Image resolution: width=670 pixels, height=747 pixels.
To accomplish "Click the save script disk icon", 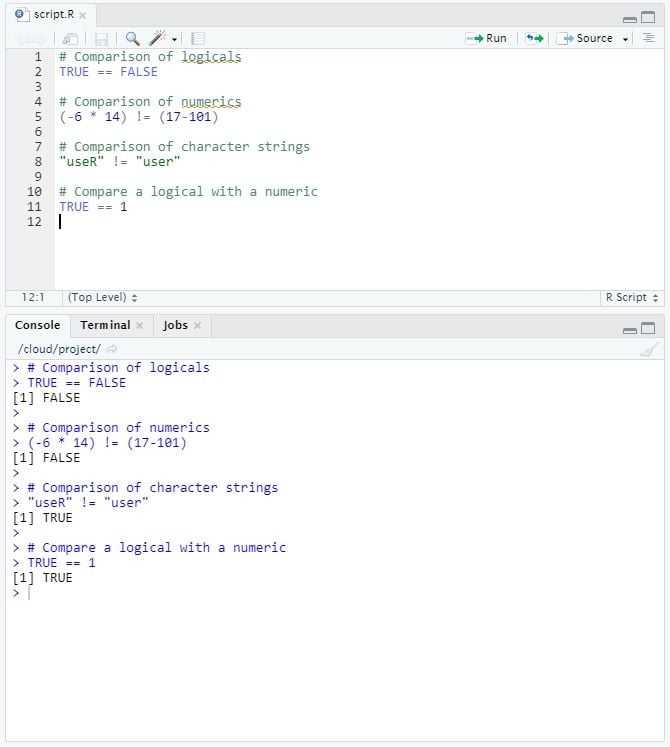I will point(101,38).
